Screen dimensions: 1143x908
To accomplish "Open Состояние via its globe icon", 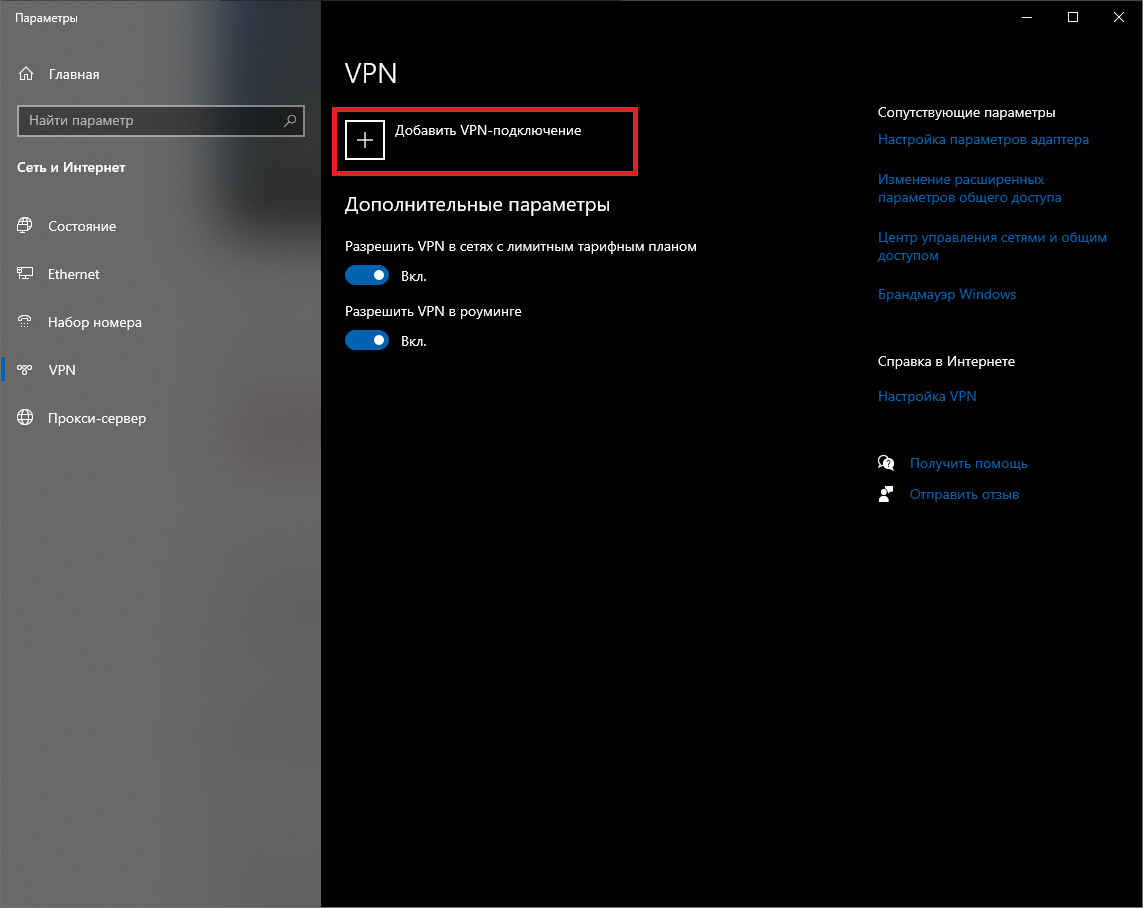I will [26, 226].
